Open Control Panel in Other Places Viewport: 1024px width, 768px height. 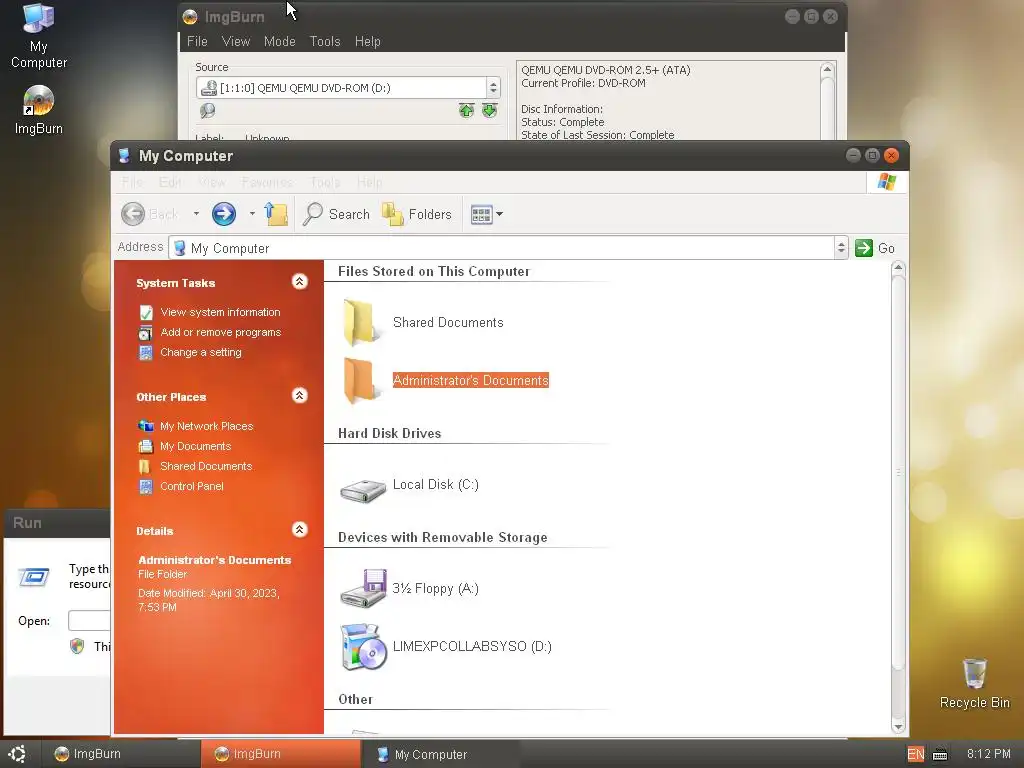[191, 486]
